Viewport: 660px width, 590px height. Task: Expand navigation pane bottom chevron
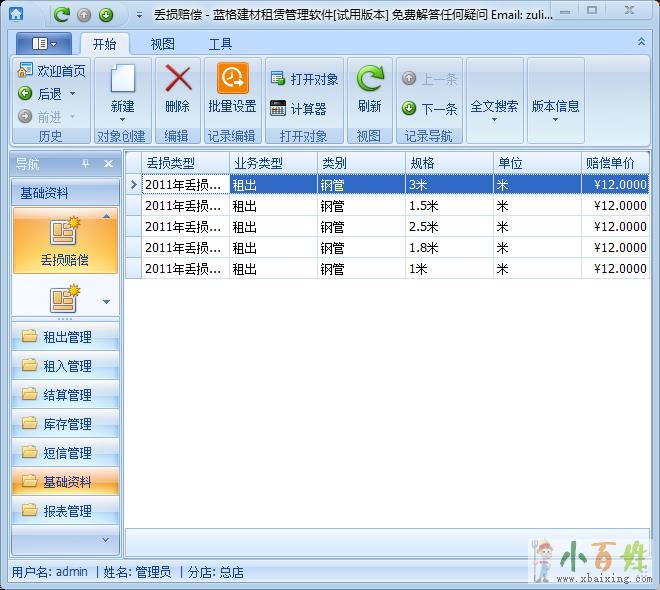[105, 540]
